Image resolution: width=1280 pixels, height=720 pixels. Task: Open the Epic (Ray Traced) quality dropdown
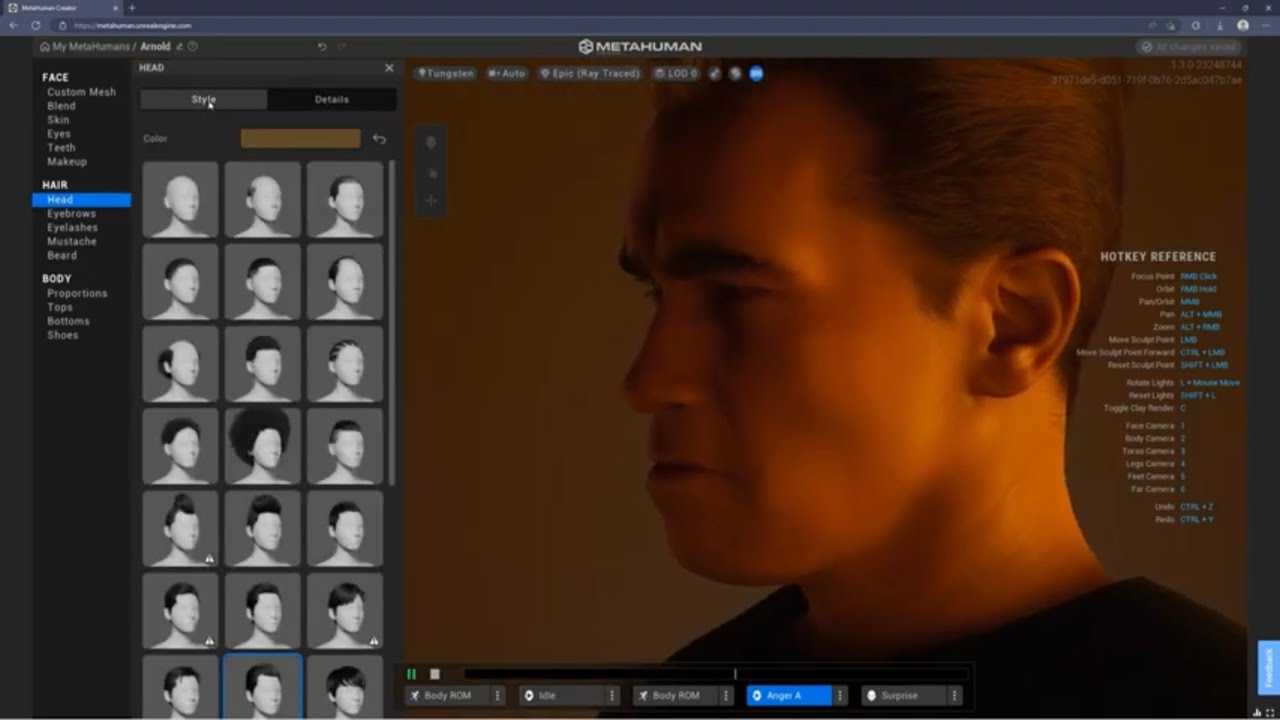pos(589,73)
